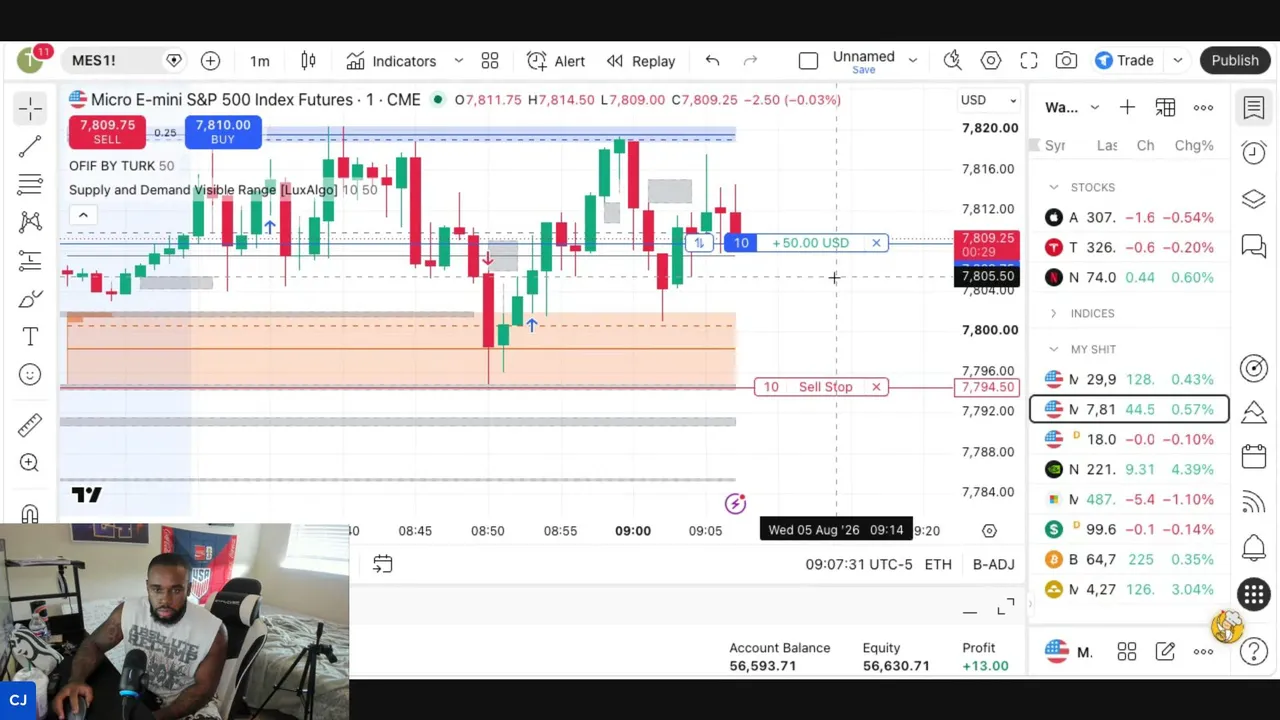Sort watchlist by Chg% column
The image size is (1280, 720).
pyautogui.click(x=1194, y=146)
